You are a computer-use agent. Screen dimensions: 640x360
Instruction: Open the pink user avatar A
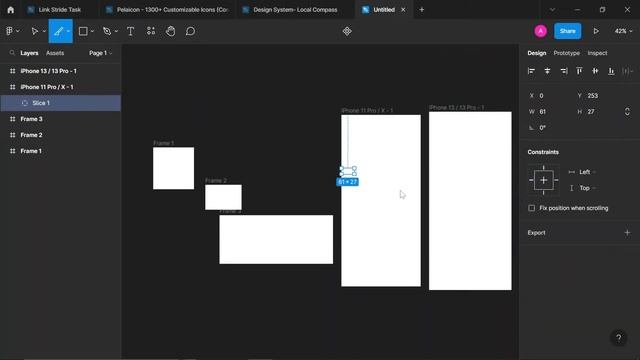(540, 31)
